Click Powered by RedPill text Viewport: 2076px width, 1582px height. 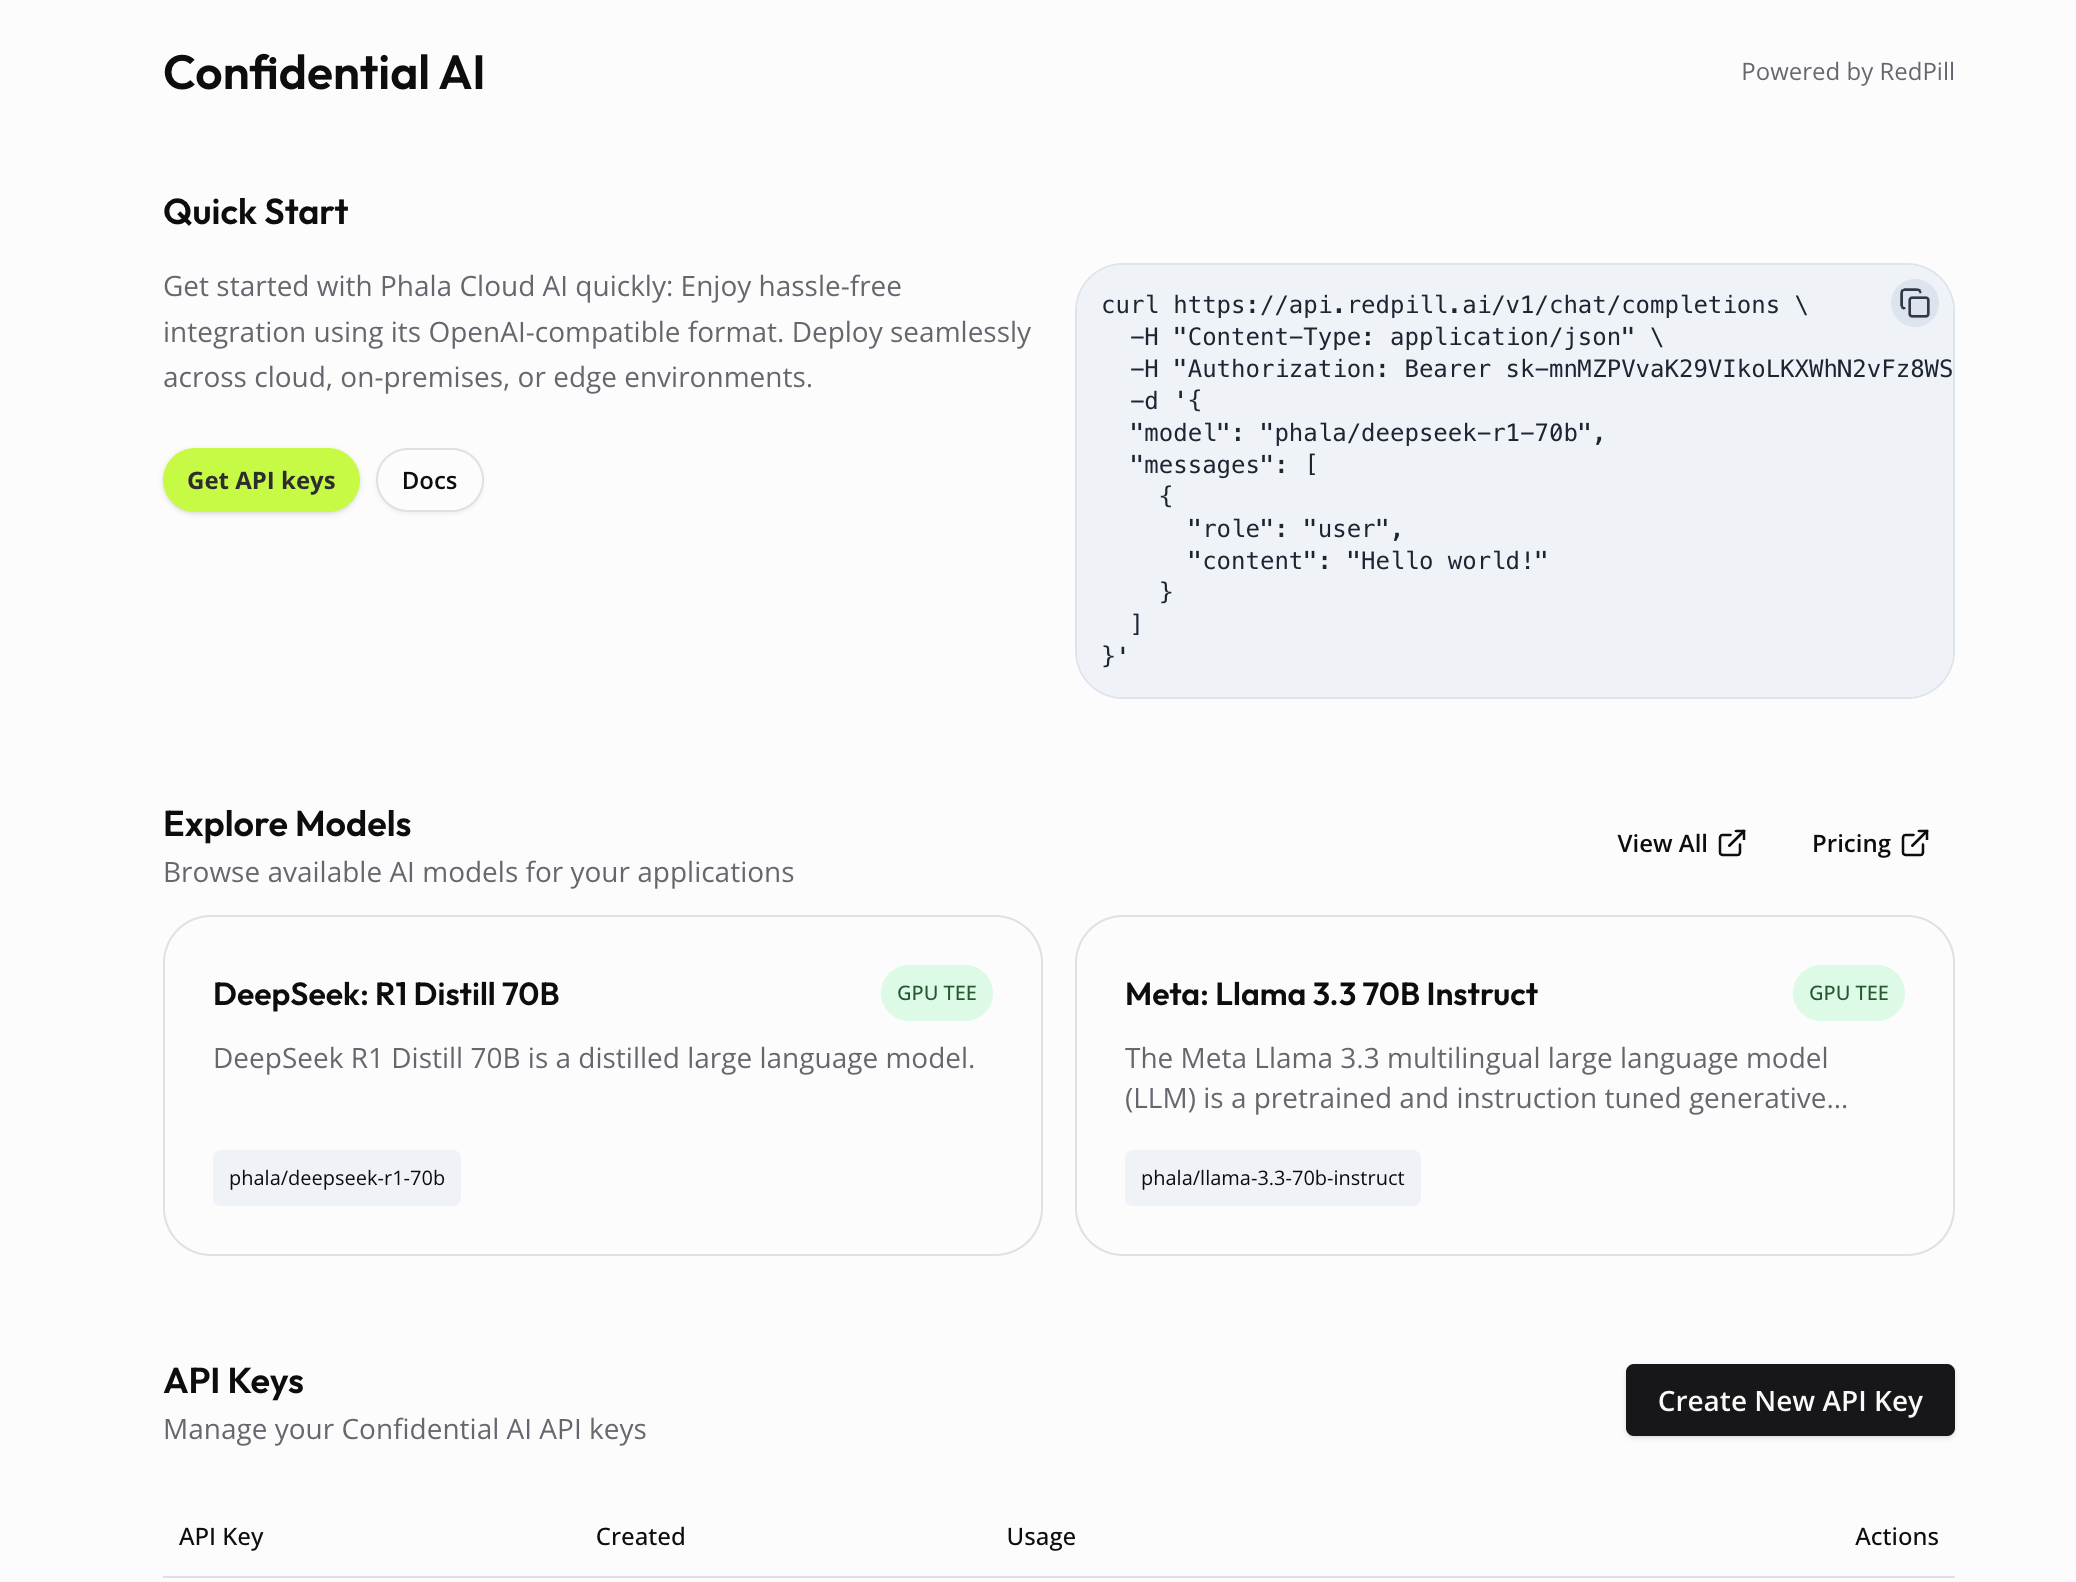point(1847,72)
